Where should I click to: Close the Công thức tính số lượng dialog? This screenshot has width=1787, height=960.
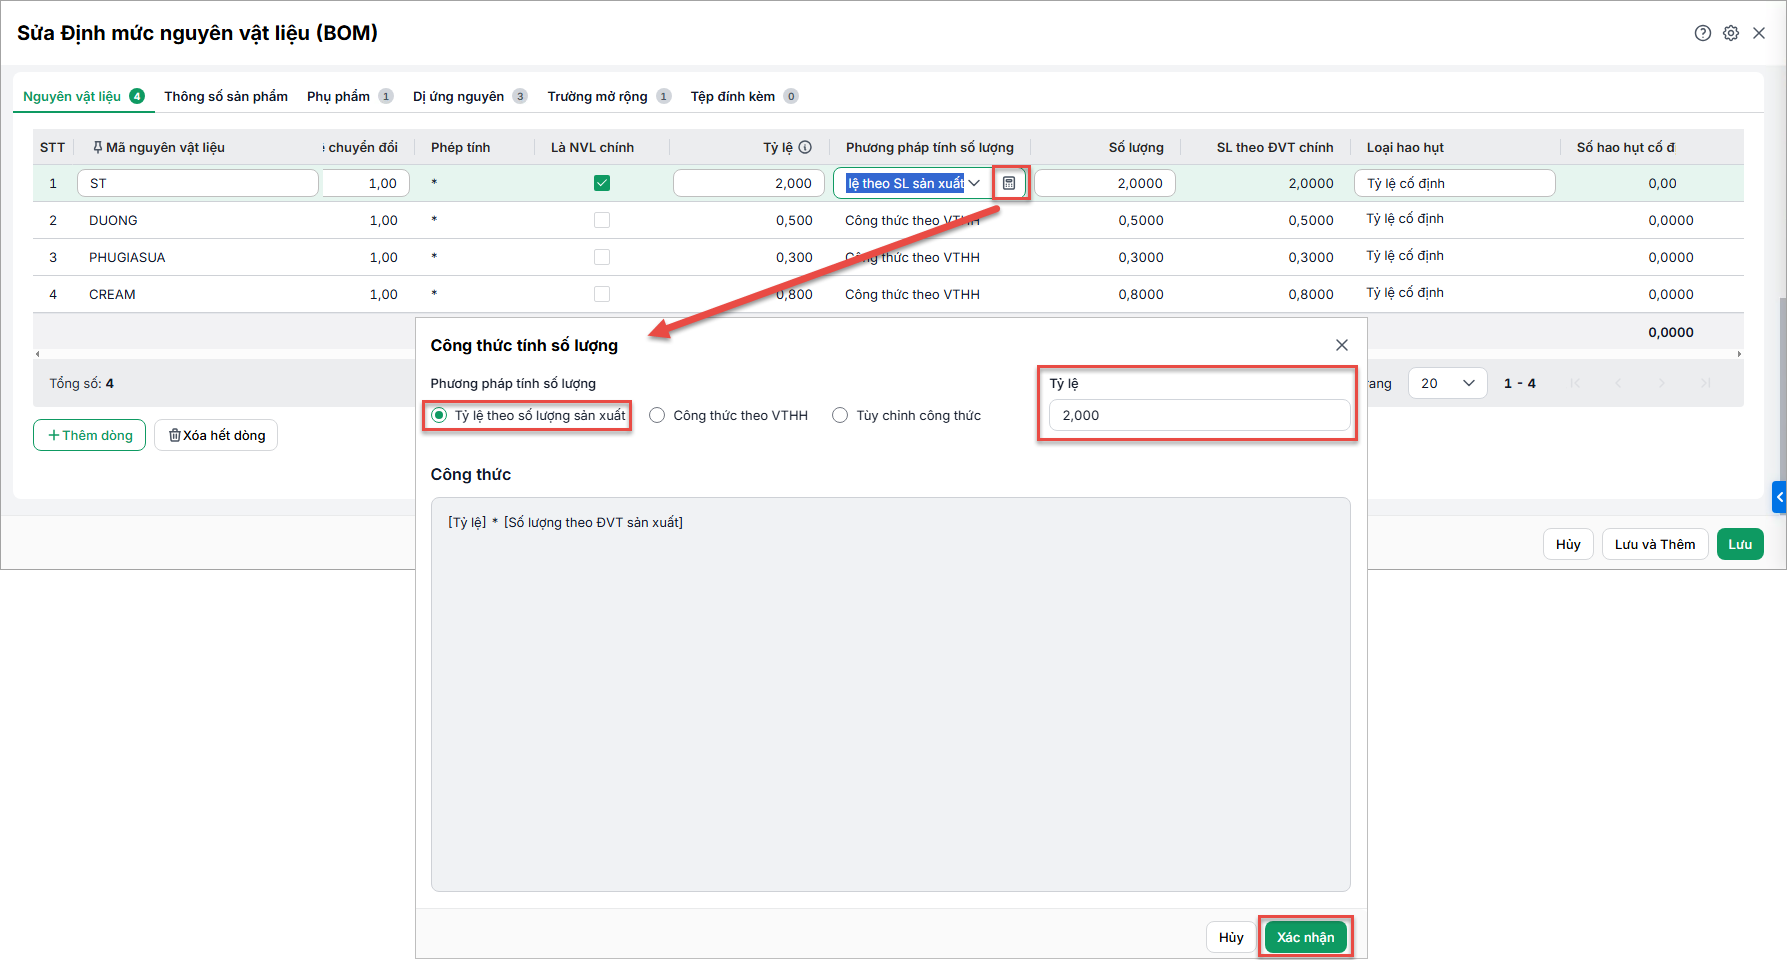(1342, 345)
